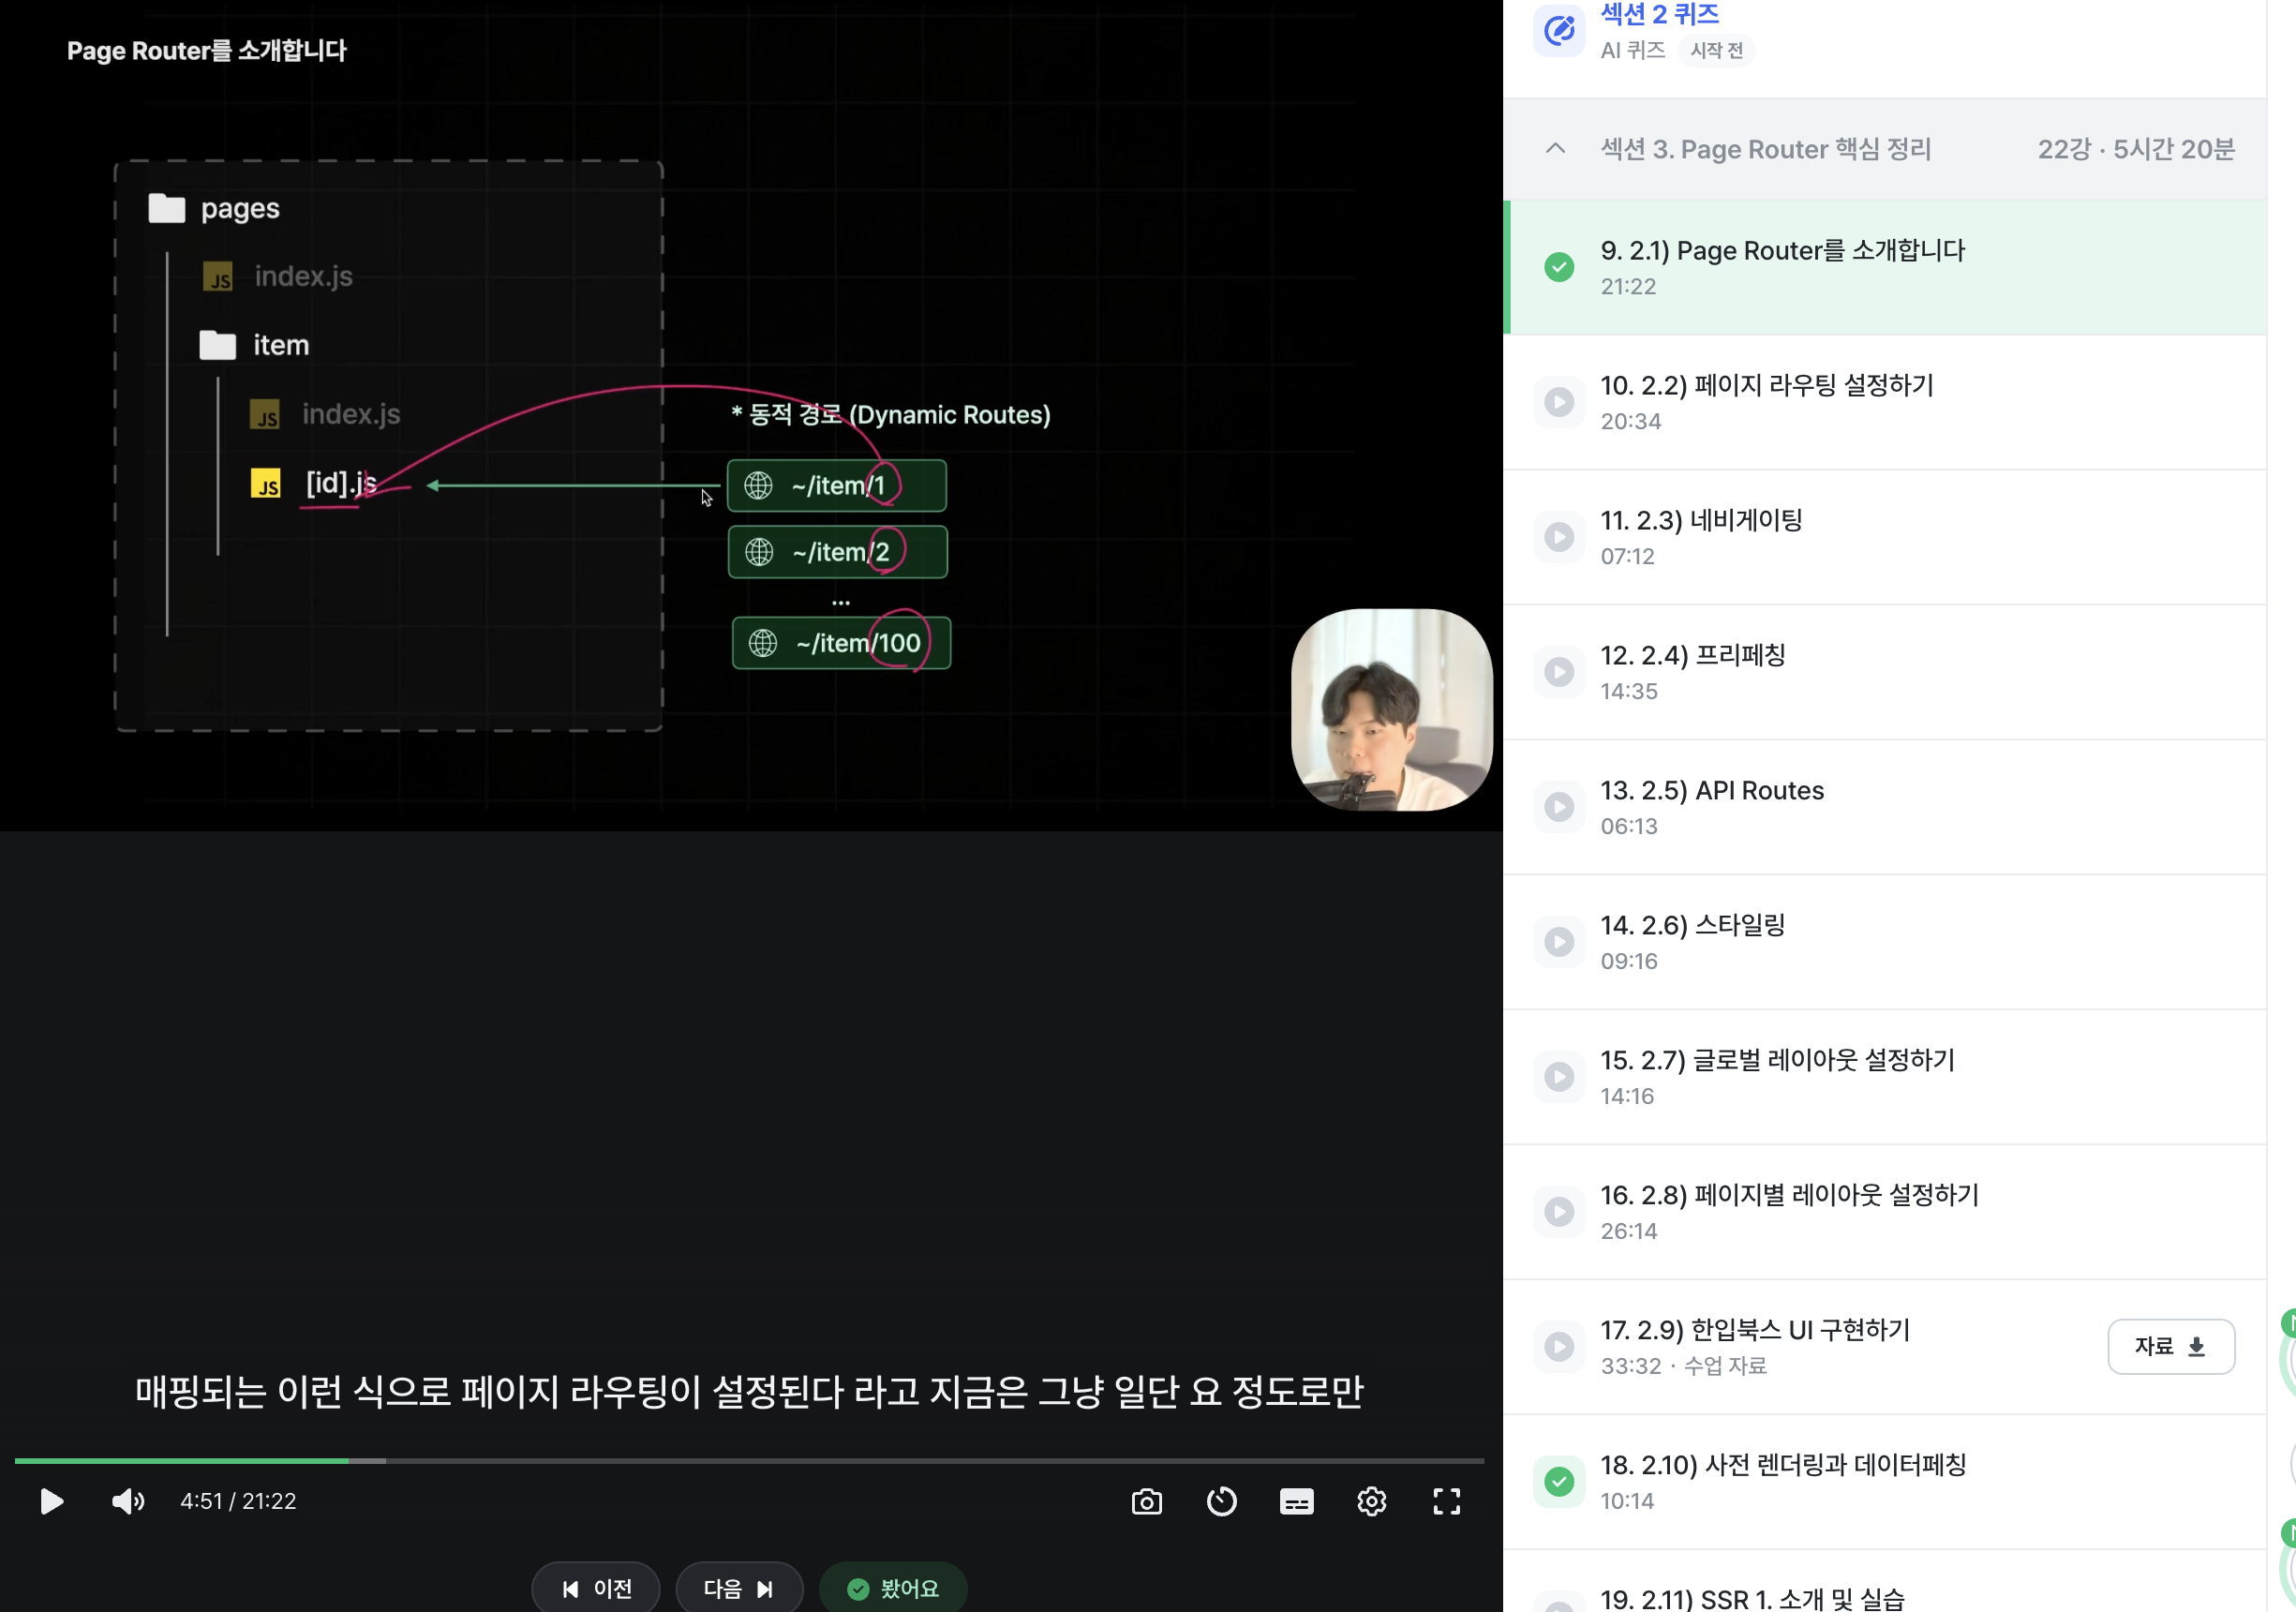Click the 섹션 2 퀴즈 link
Viewport: 2296px width, 1612px height.
pos(1659,14)
